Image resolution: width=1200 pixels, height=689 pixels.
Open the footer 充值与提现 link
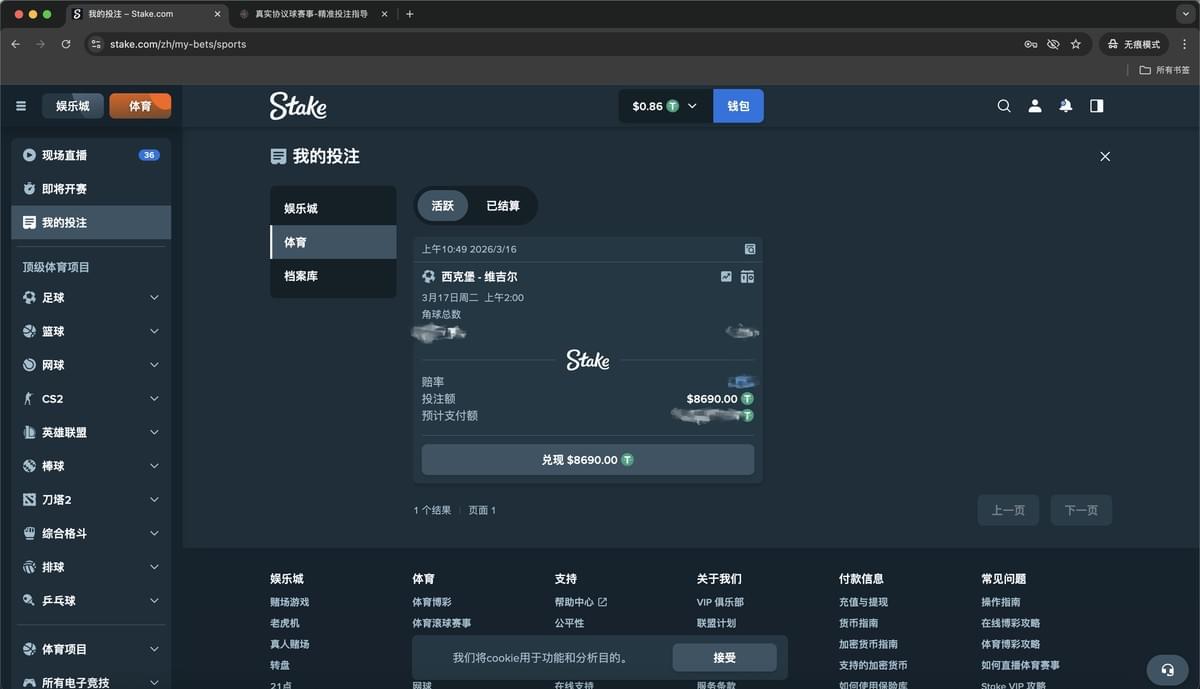[863, 602]
